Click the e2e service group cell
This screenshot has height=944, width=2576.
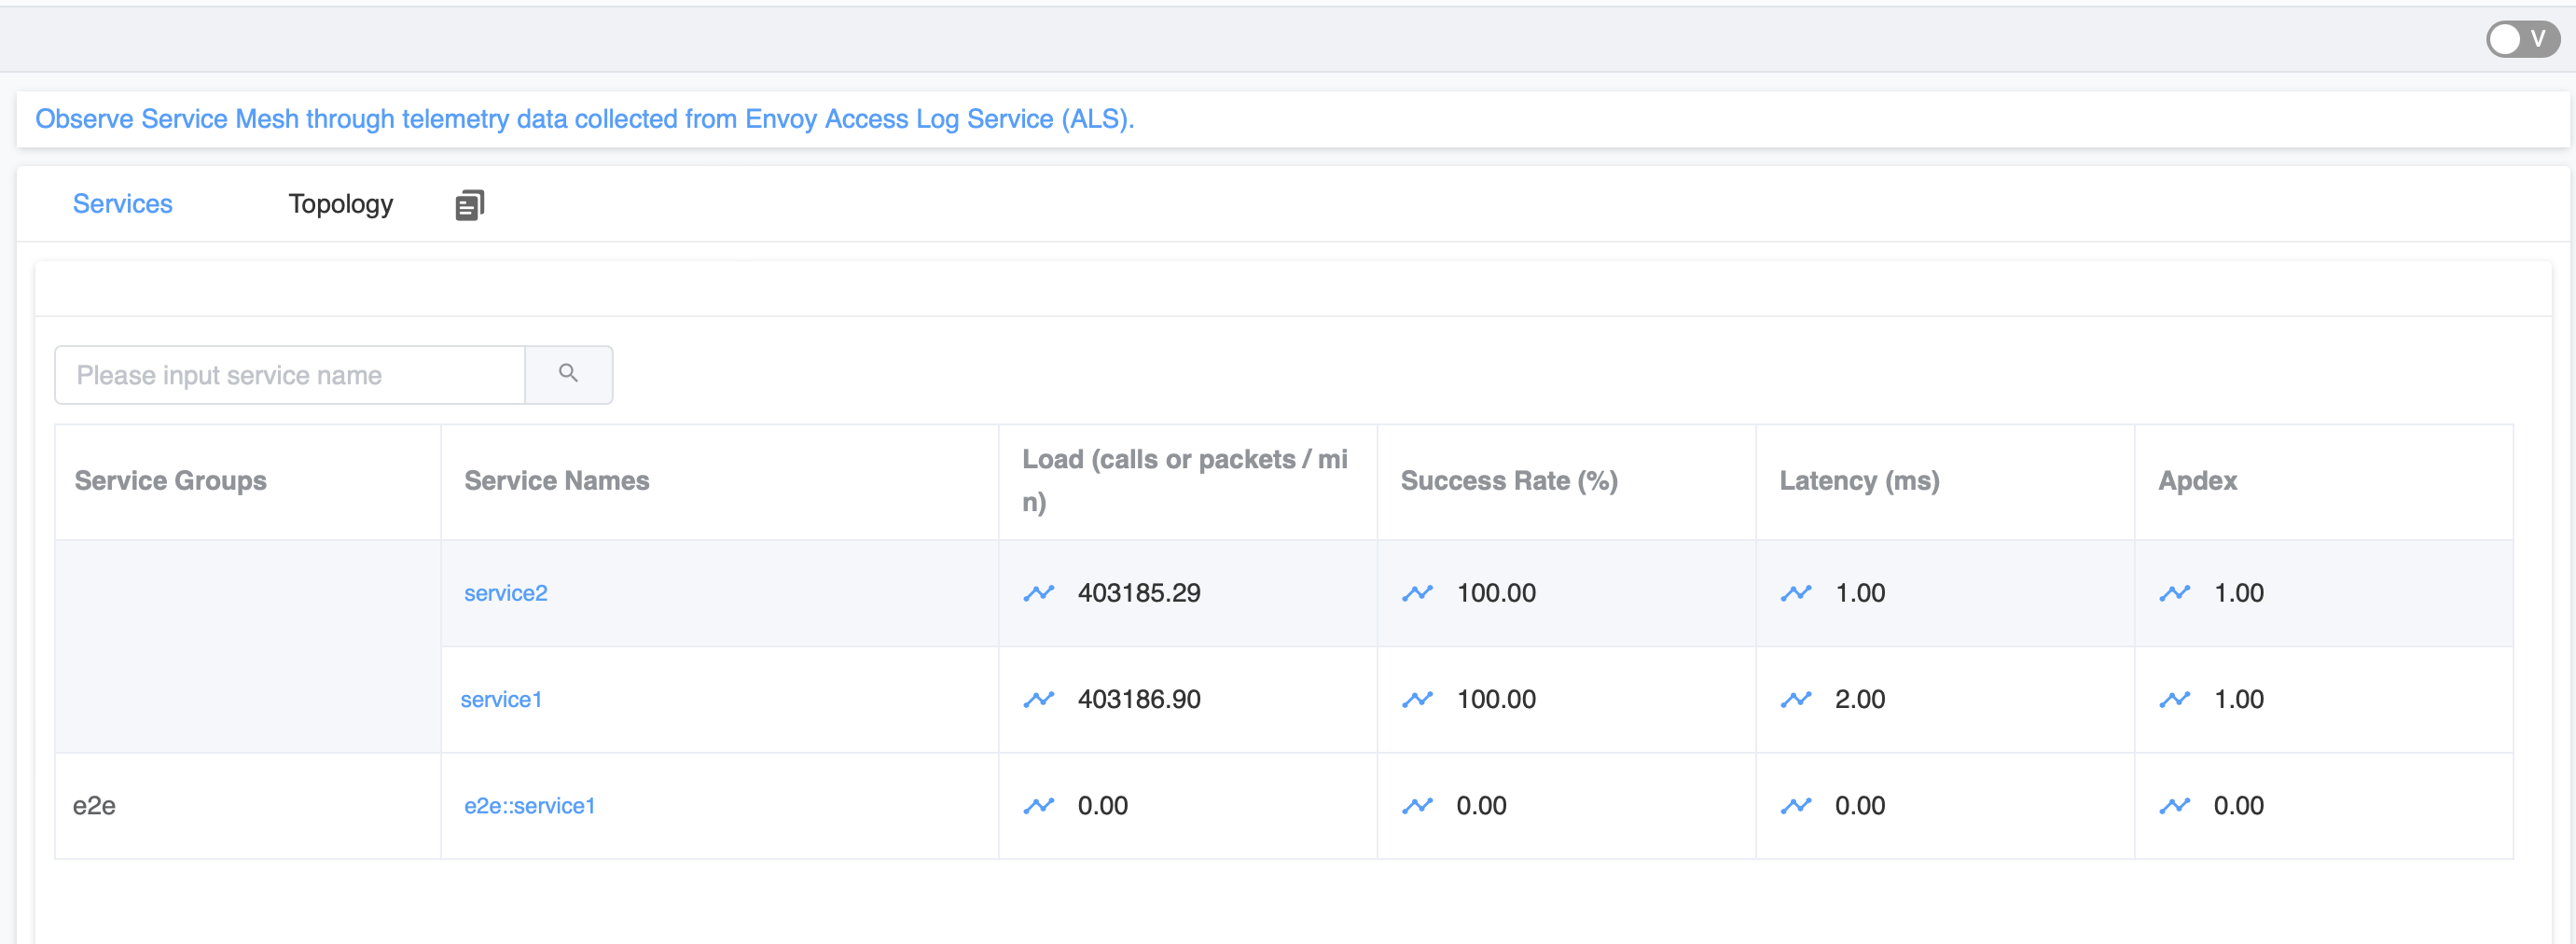click(94, 805)
